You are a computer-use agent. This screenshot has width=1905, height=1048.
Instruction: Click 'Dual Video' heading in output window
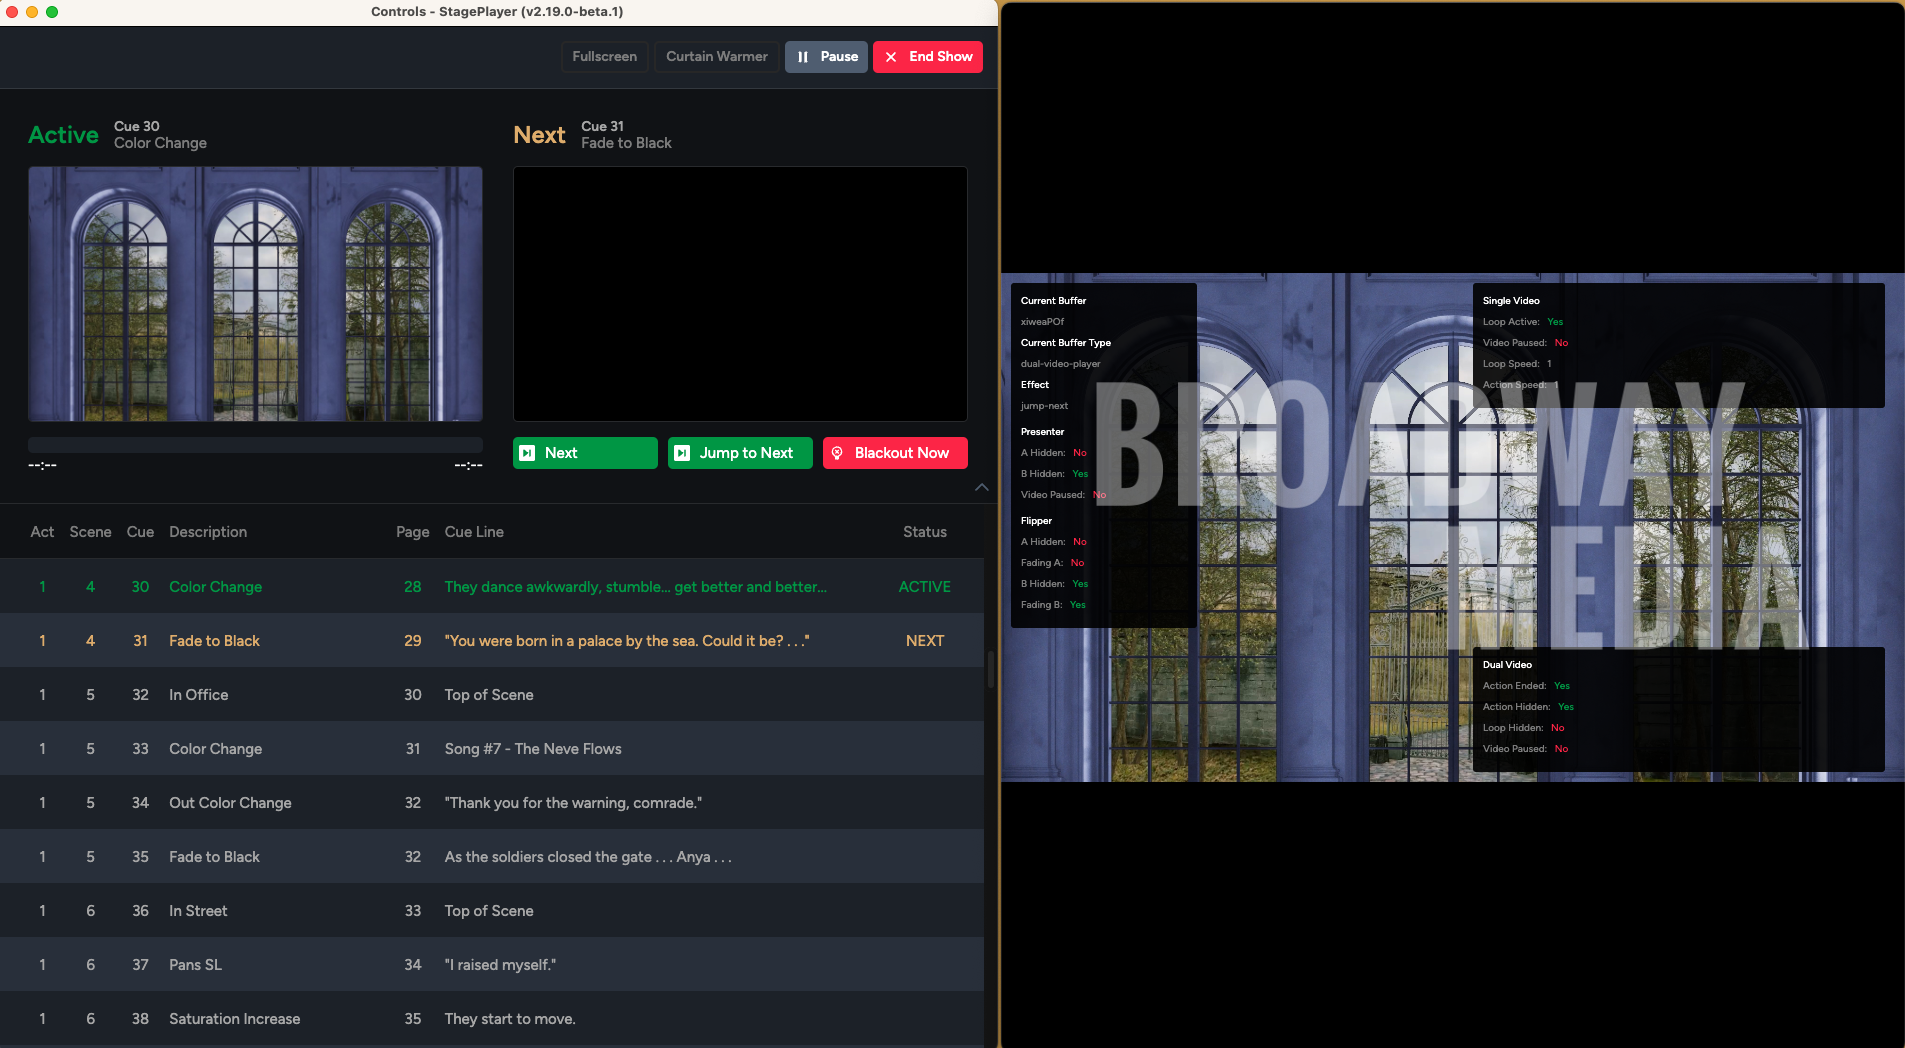1507,665
